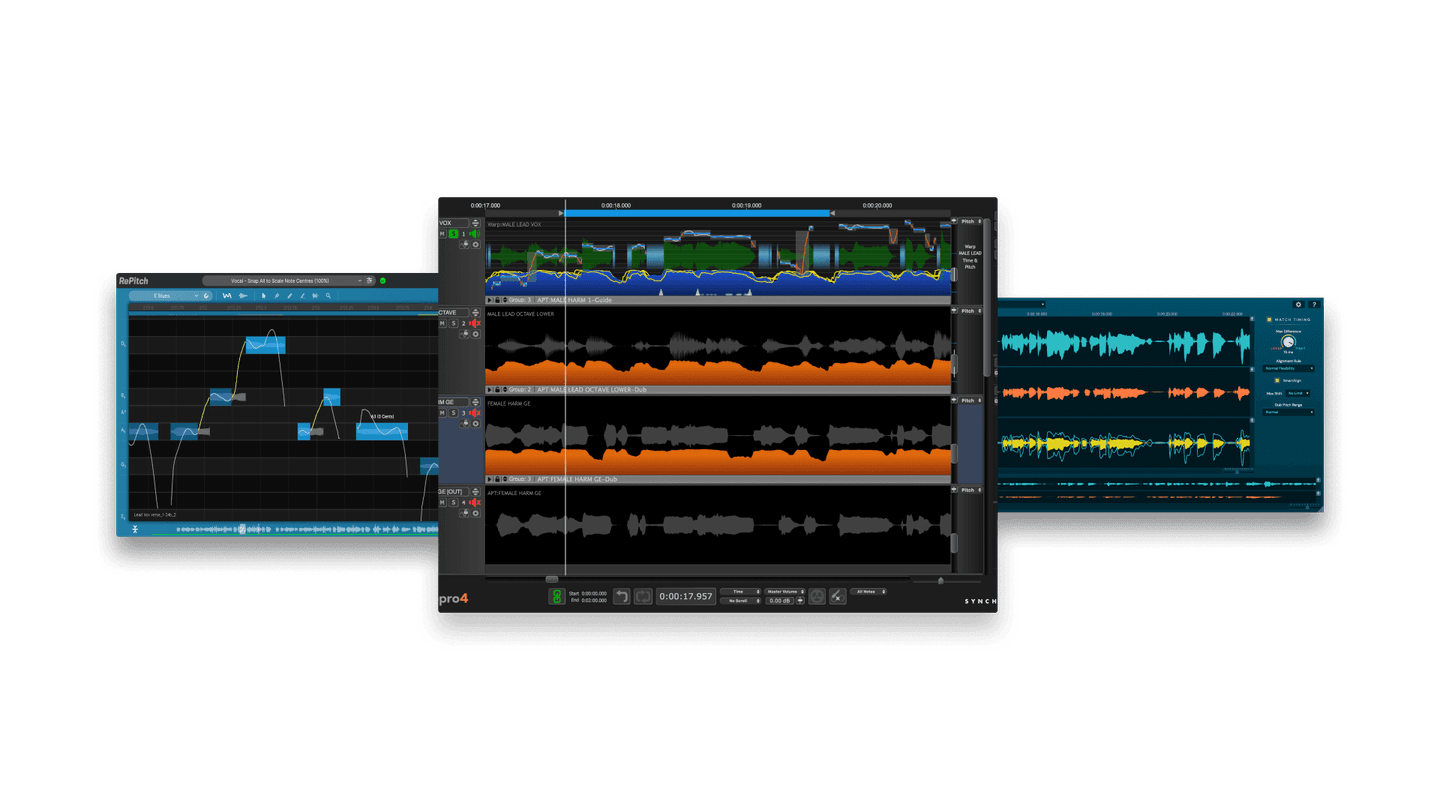Open the Master Volume dropdown
The width and height of the screenshot is (1440, 810).
(x=785, y=592)
